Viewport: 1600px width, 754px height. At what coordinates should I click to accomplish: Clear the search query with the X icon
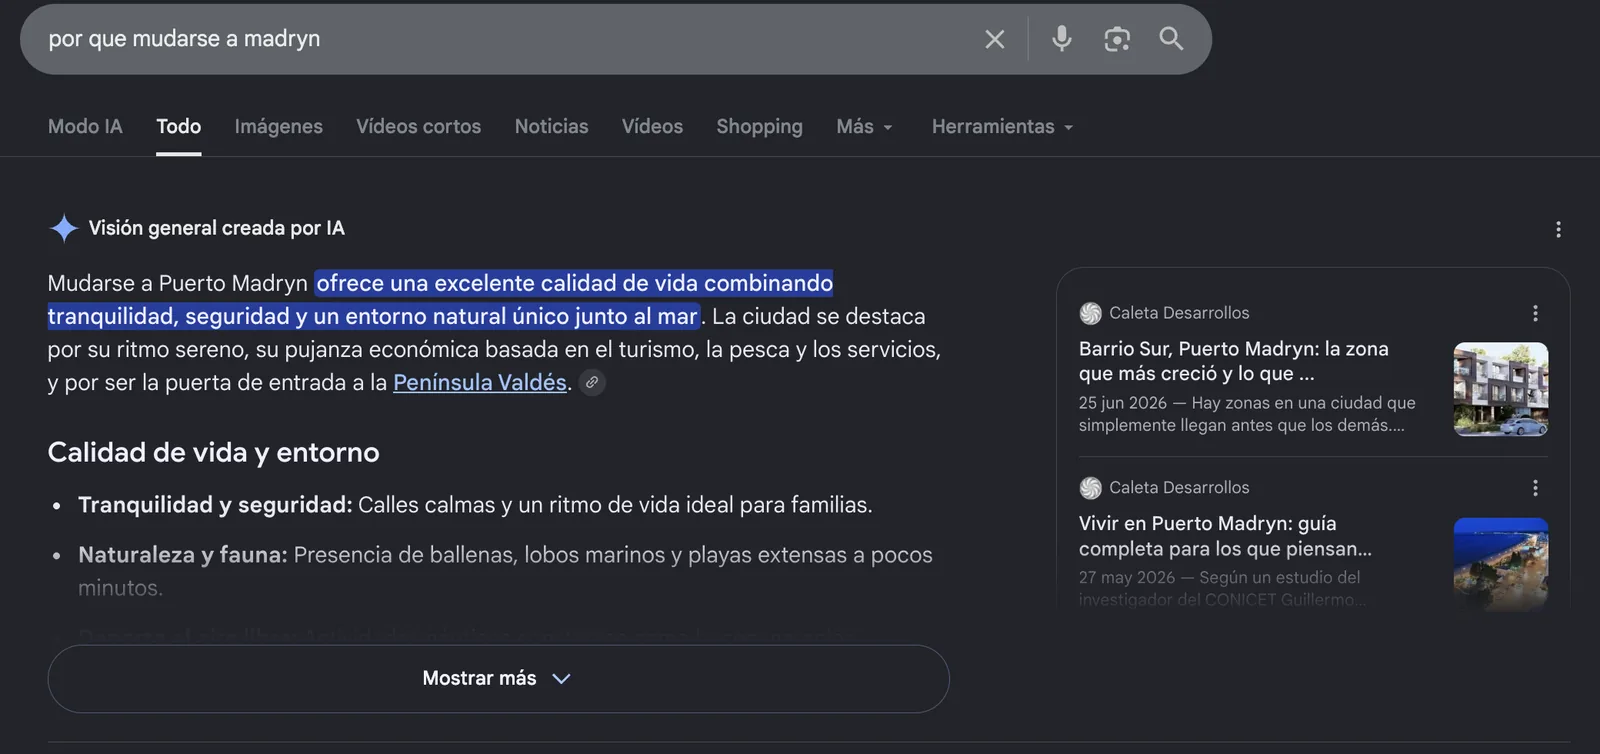(994, 39)
